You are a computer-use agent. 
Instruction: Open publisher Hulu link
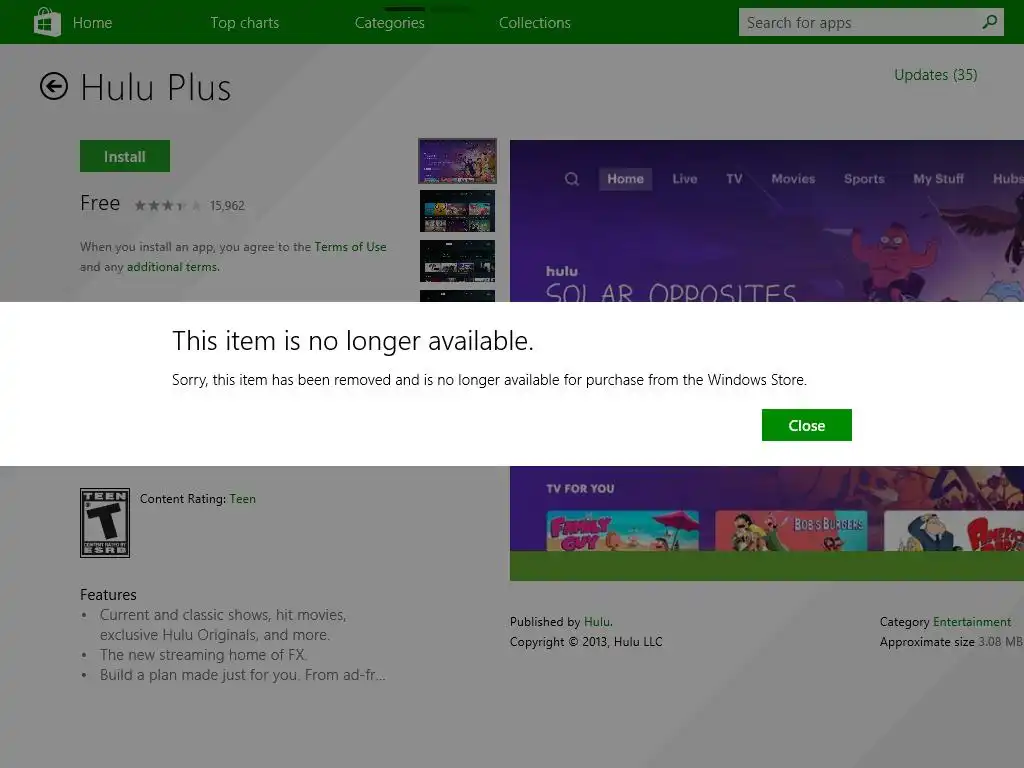tap(597, 622)
